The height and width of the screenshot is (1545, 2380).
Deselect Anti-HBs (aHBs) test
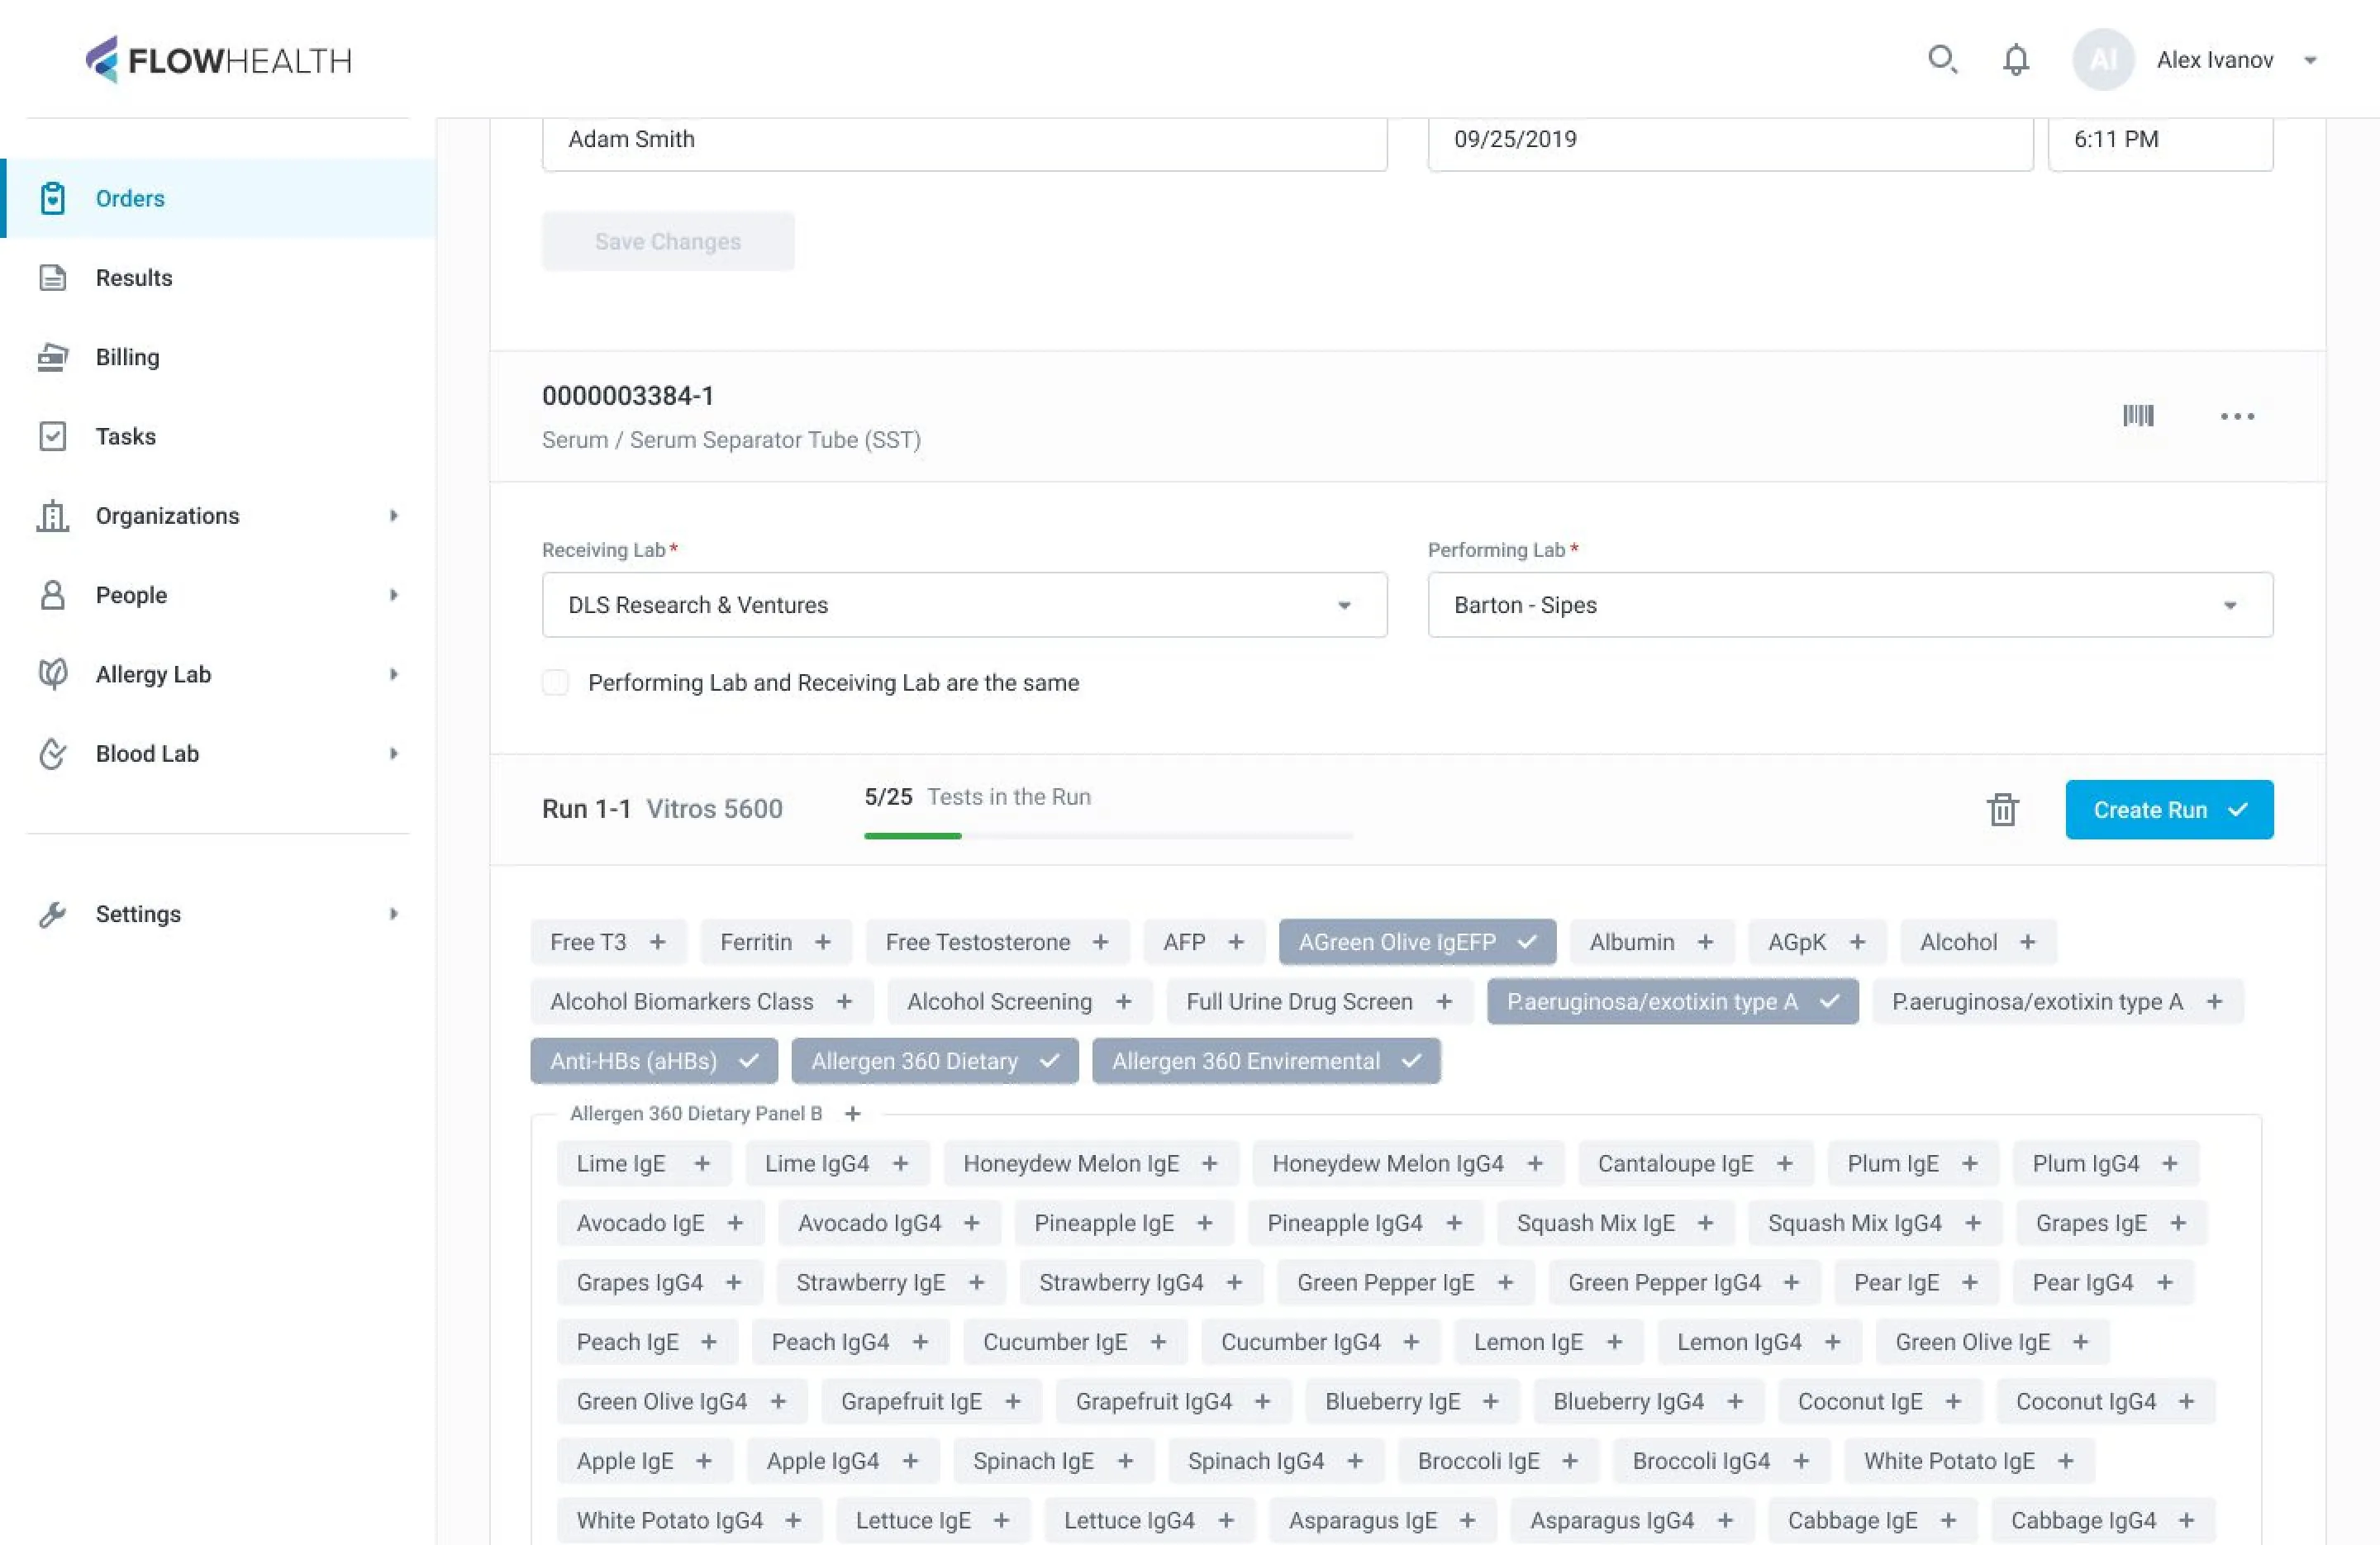[x=654, y=1061]
